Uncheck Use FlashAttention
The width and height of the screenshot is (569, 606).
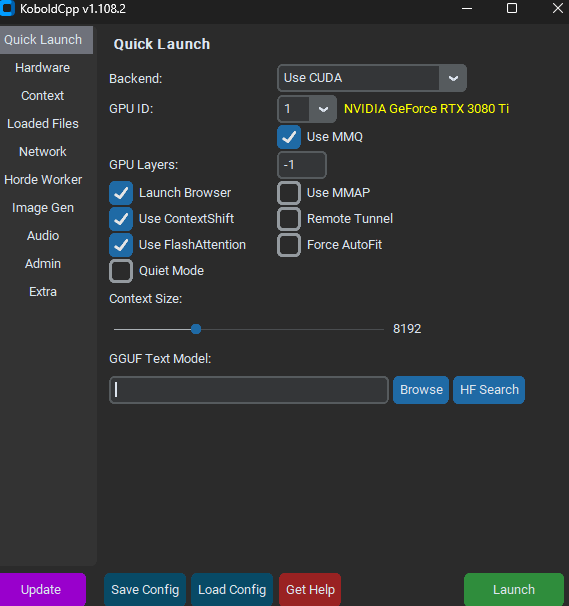point(121,245)
